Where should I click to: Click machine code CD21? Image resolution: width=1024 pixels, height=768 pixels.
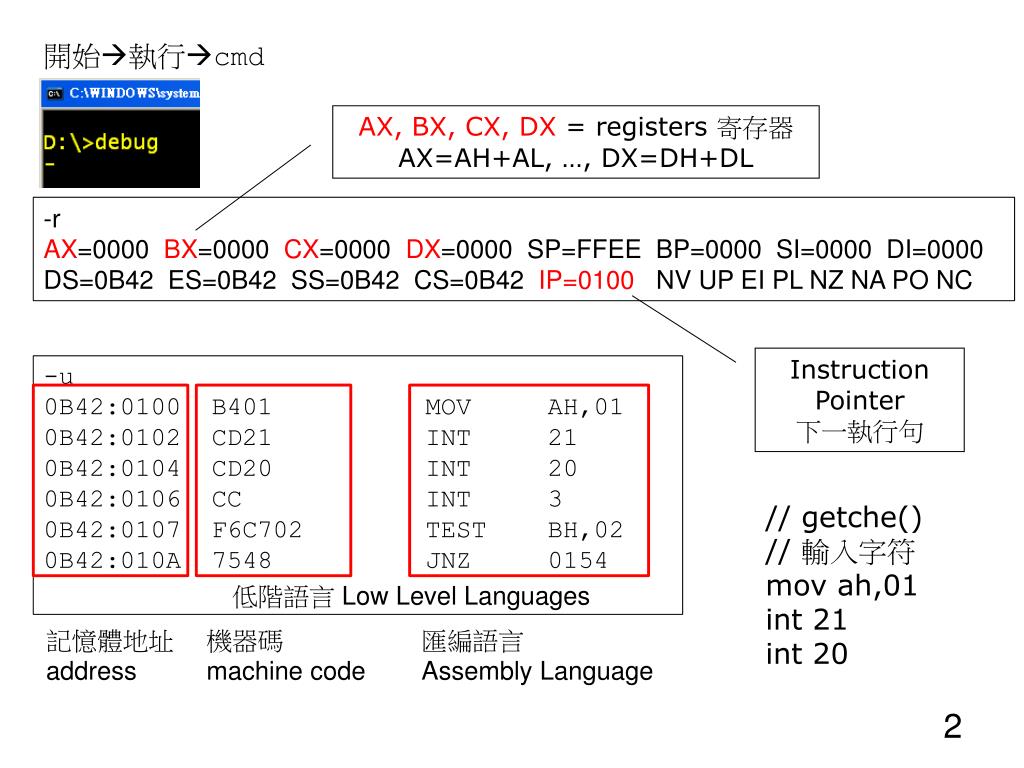[x=242, y=438]
